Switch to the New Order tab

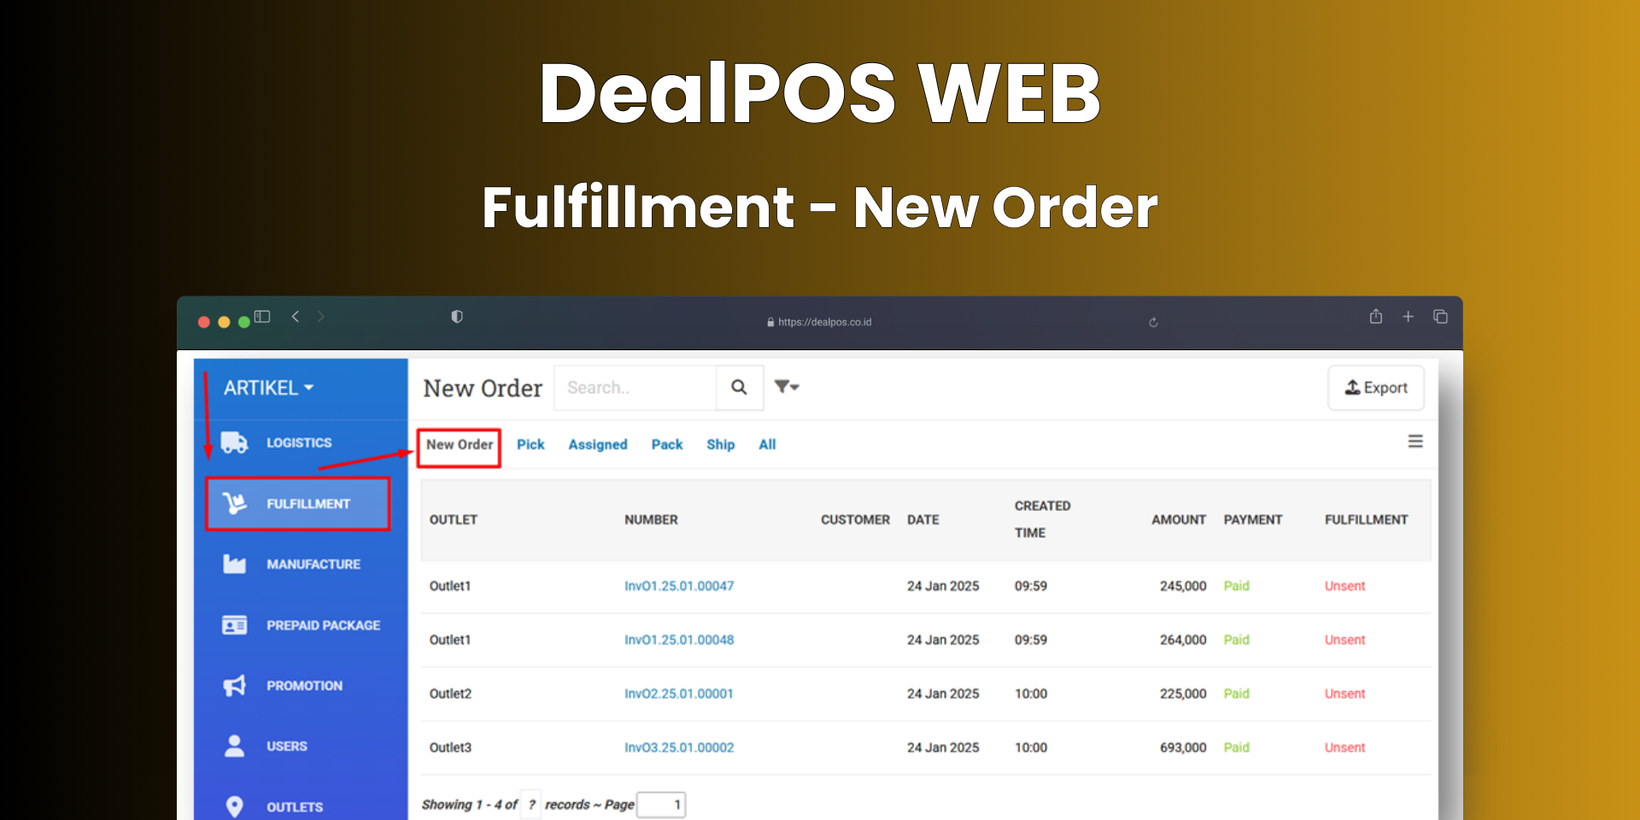pyautogui.click(x=459, y=445)
